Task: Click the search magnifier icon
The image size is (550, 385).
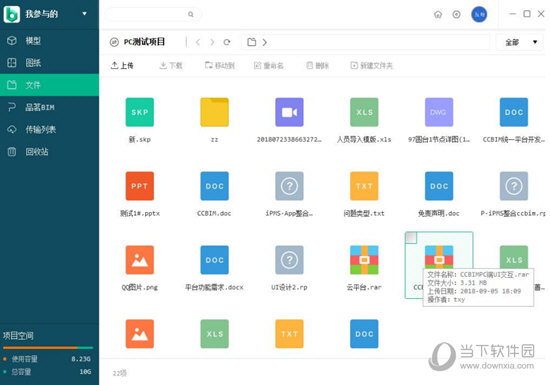Action: tap(190, 14)
